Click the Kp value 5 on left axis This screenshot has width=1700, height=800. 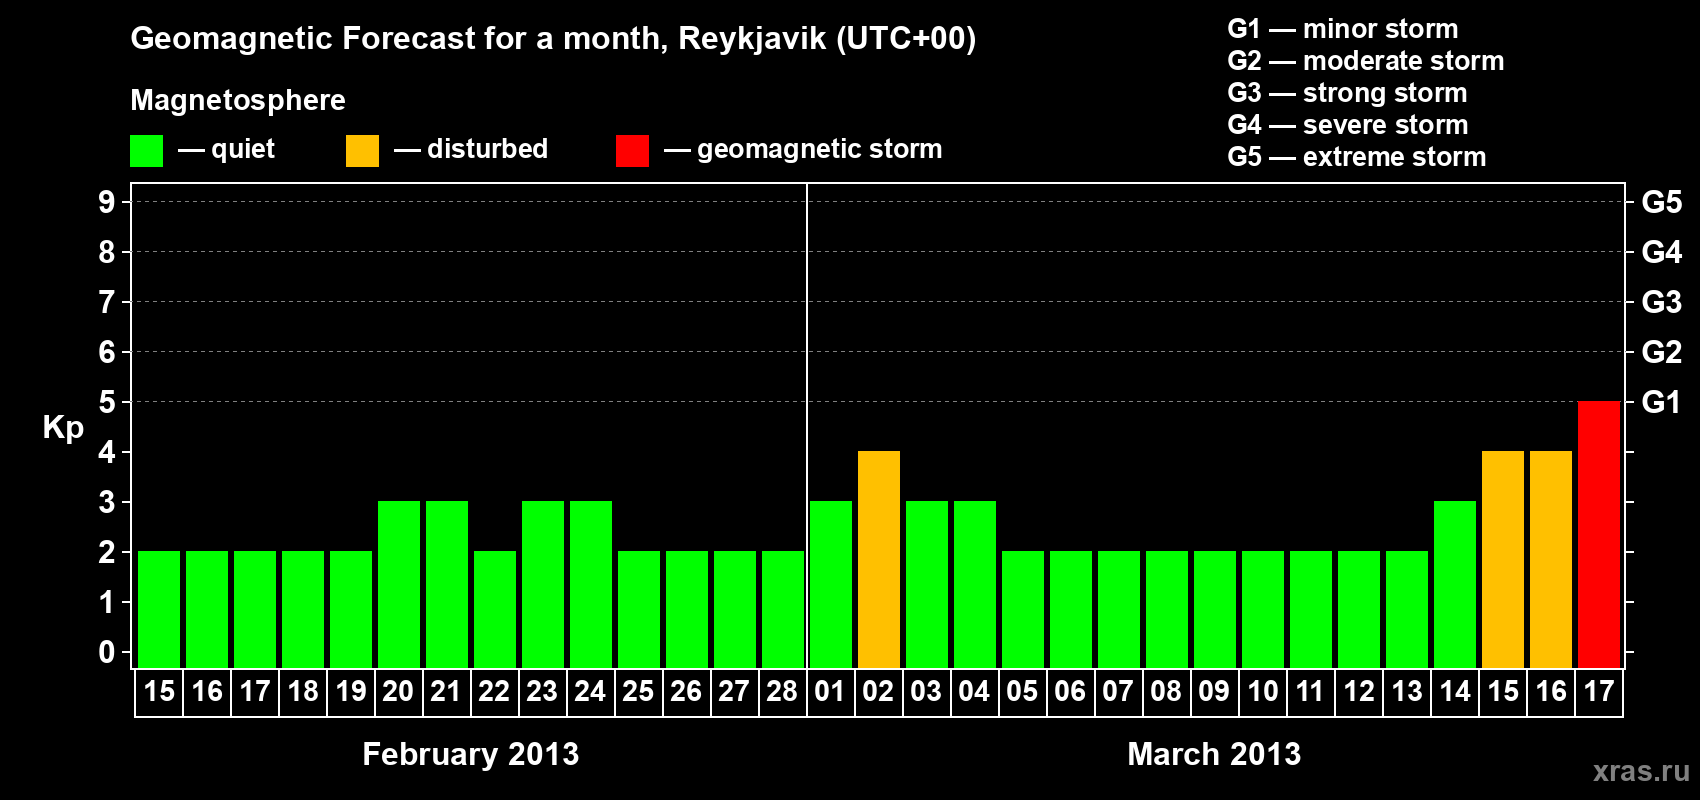click(106, 402)
